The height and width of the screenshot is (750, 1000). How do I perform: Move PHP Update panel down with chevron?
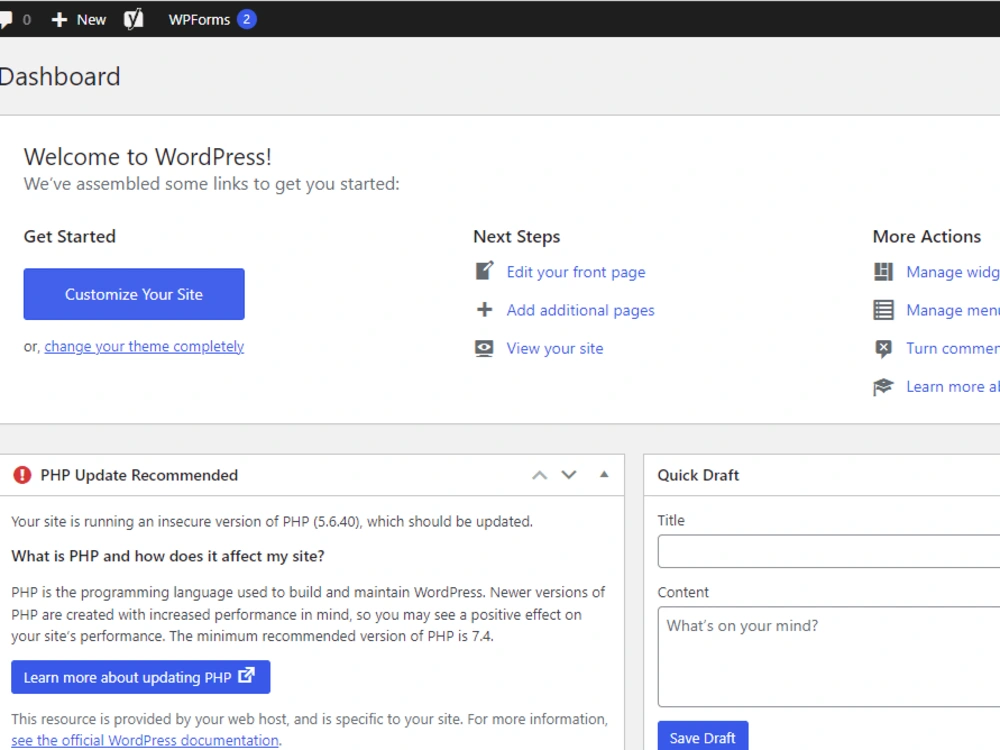pos(569,475)
